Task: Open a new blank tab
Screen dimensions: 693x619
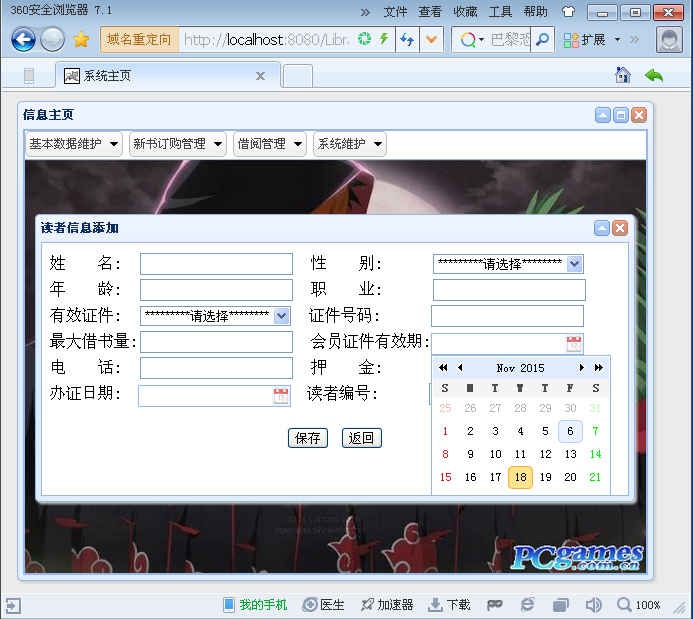Action: [297, 76]
